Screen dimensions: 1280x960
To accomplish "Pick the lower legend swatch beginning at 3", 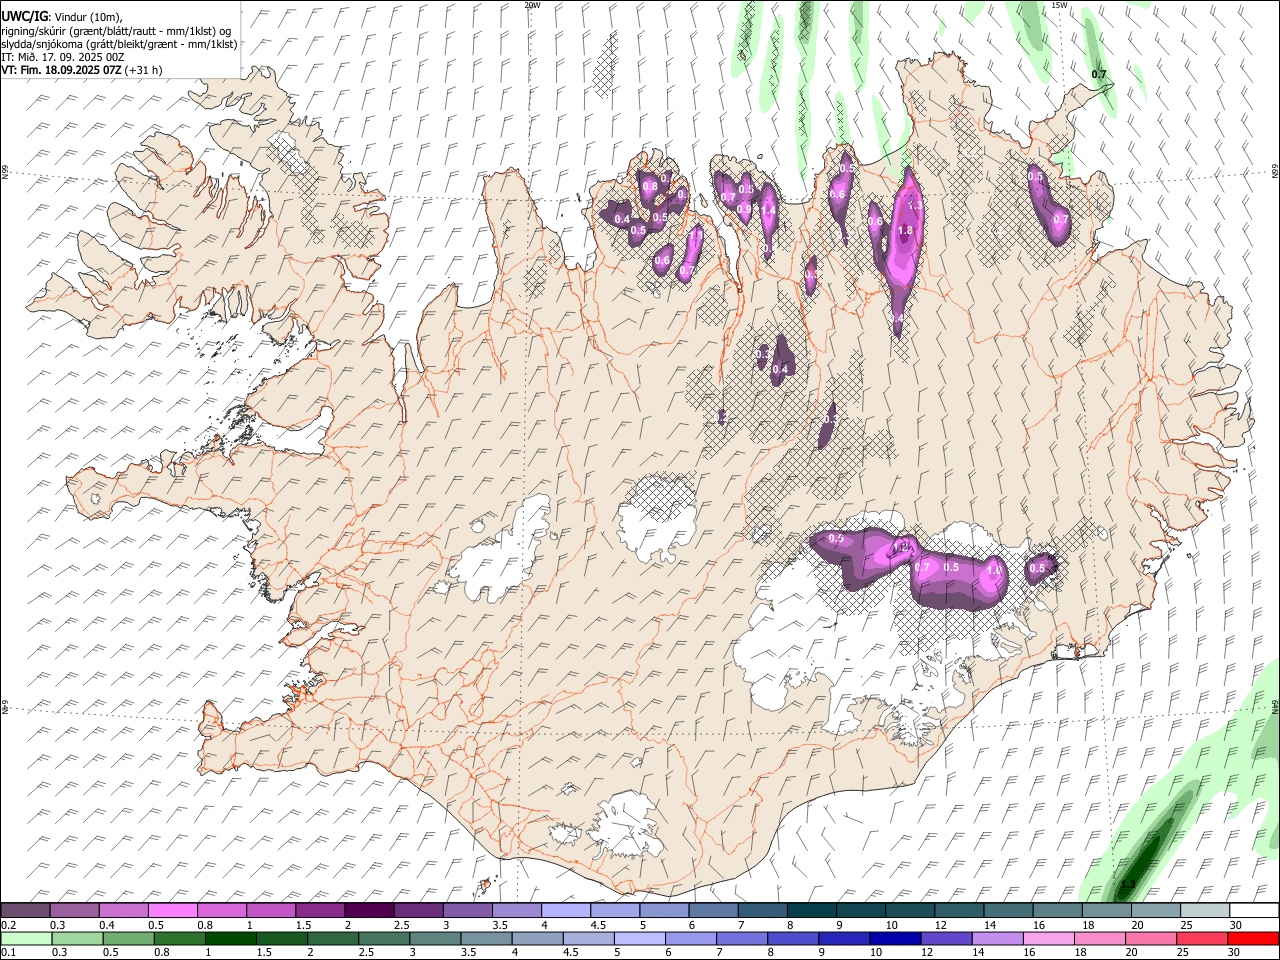I will coord(435,938).
